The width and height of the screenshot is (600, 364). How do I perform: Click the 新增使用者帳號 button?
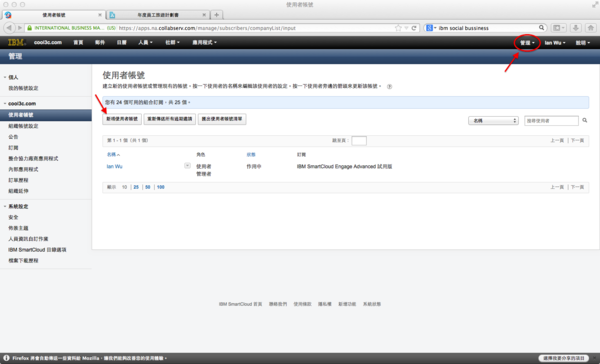(x=122, y=119)
